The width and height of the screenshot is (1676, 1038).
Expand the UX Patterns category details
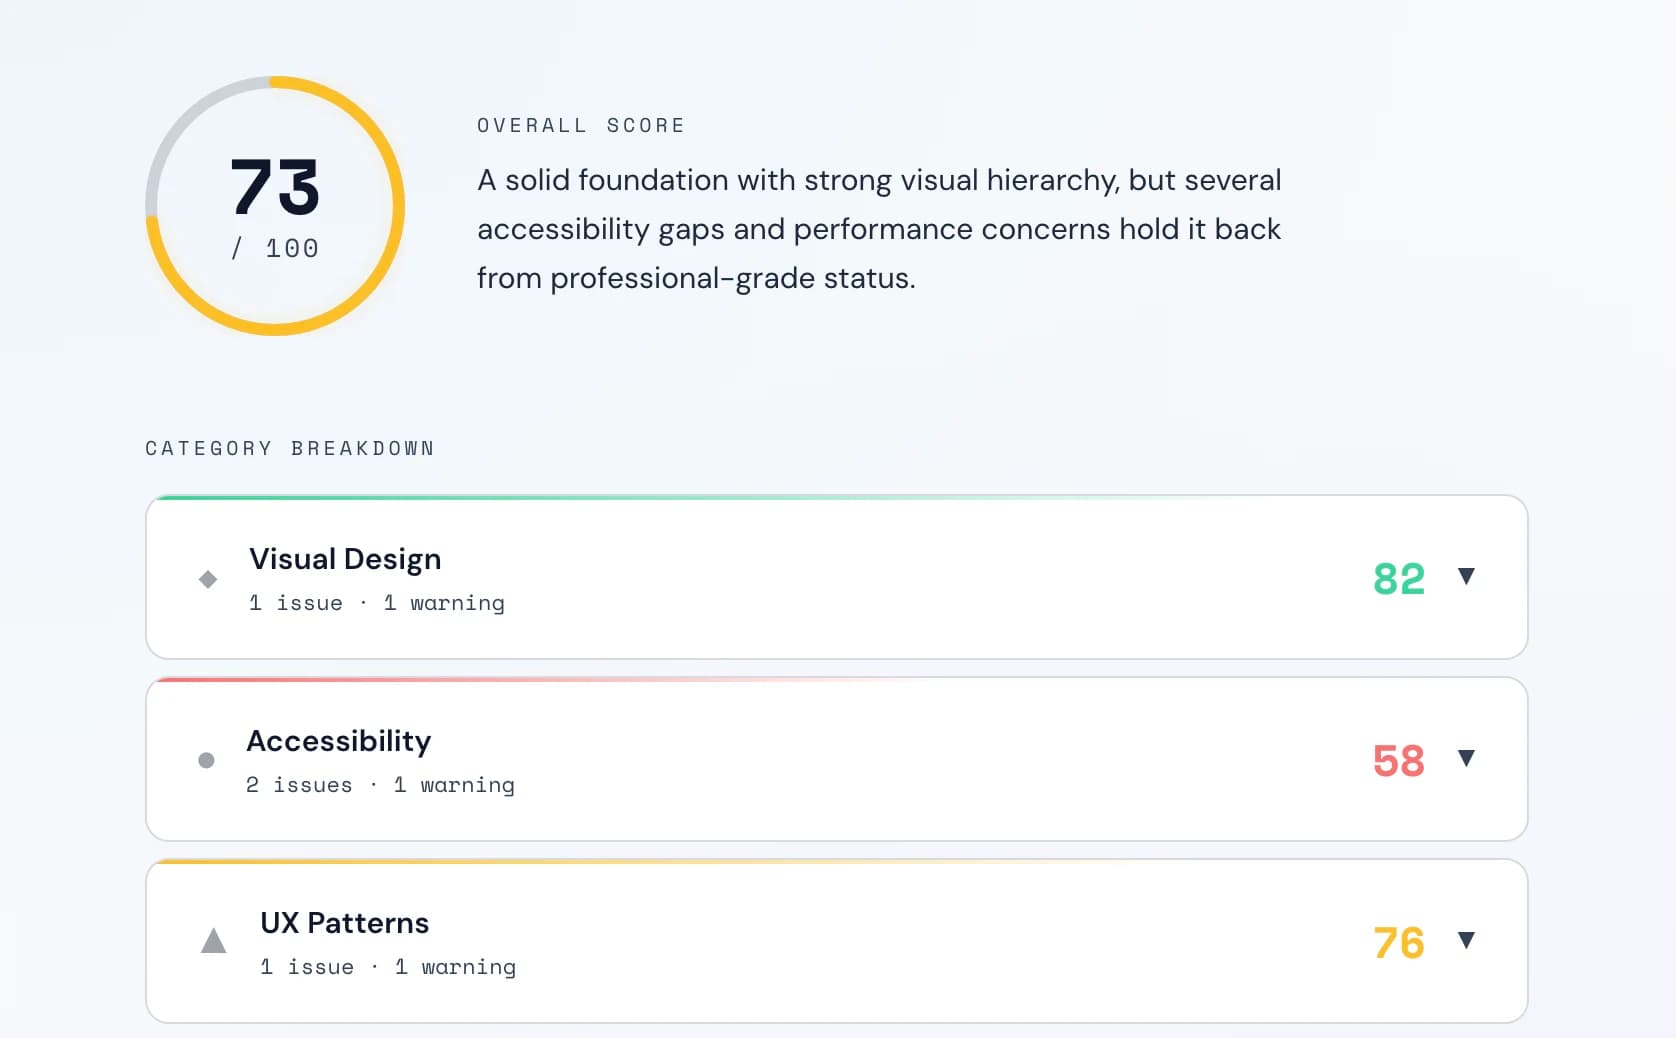click(x=1467, y=940)
